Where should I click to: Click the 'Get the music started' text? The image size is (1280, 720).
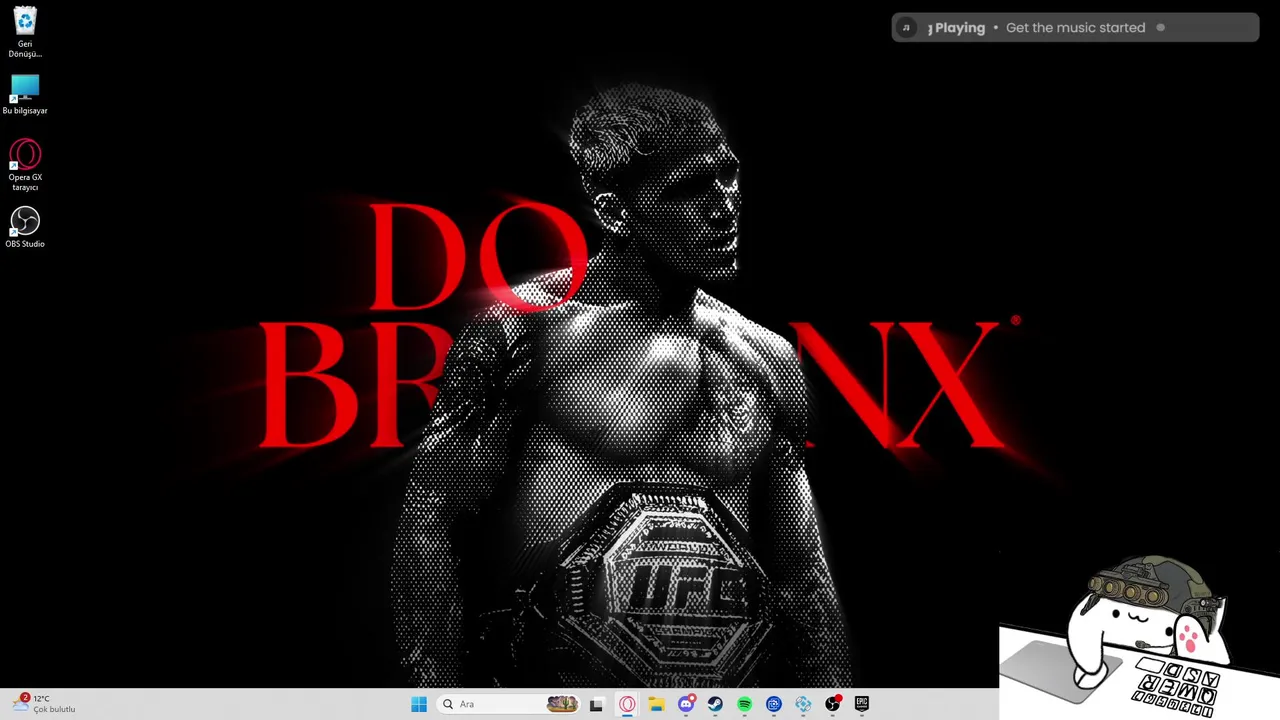(1075, 28)
